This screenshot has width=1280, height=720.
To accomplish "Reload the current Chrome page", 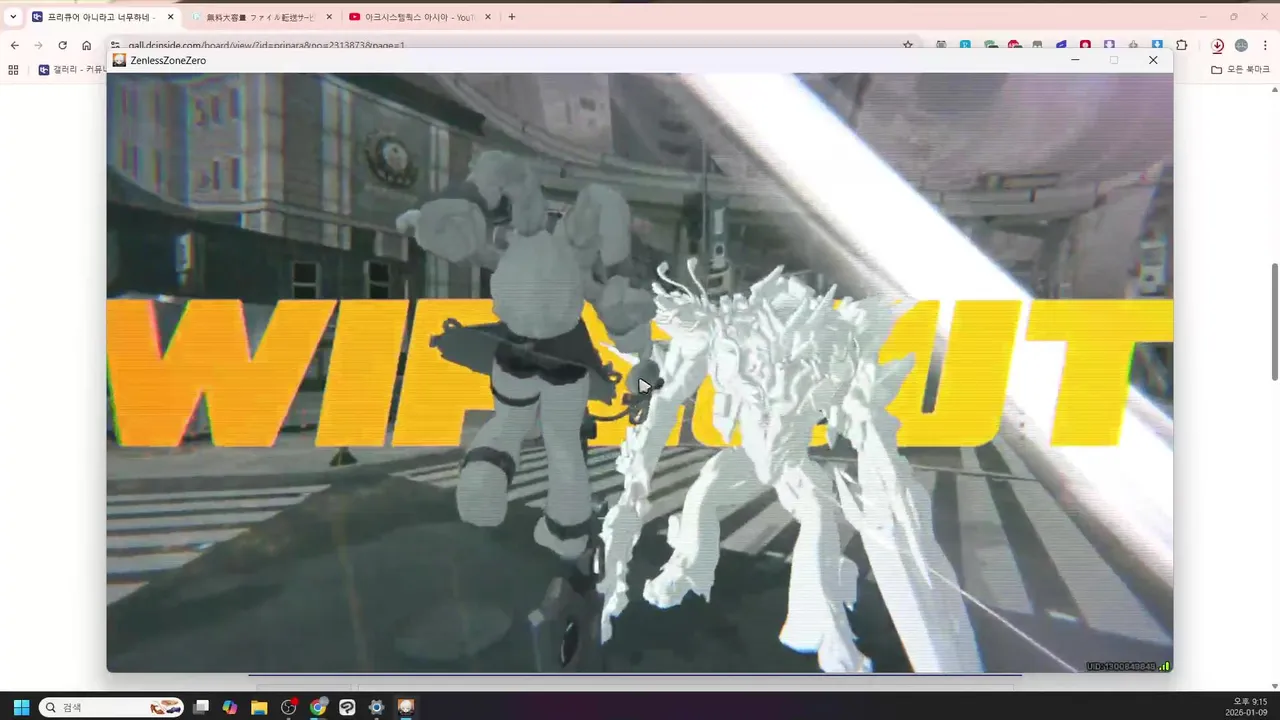I will [62, 45].
